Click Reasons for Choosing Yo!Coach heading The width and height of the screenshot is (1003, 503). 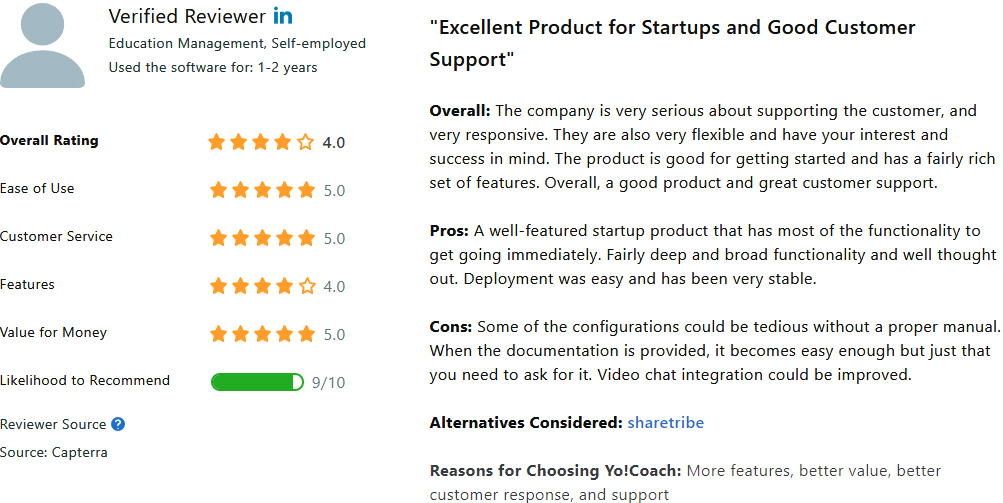click(556, 471)
